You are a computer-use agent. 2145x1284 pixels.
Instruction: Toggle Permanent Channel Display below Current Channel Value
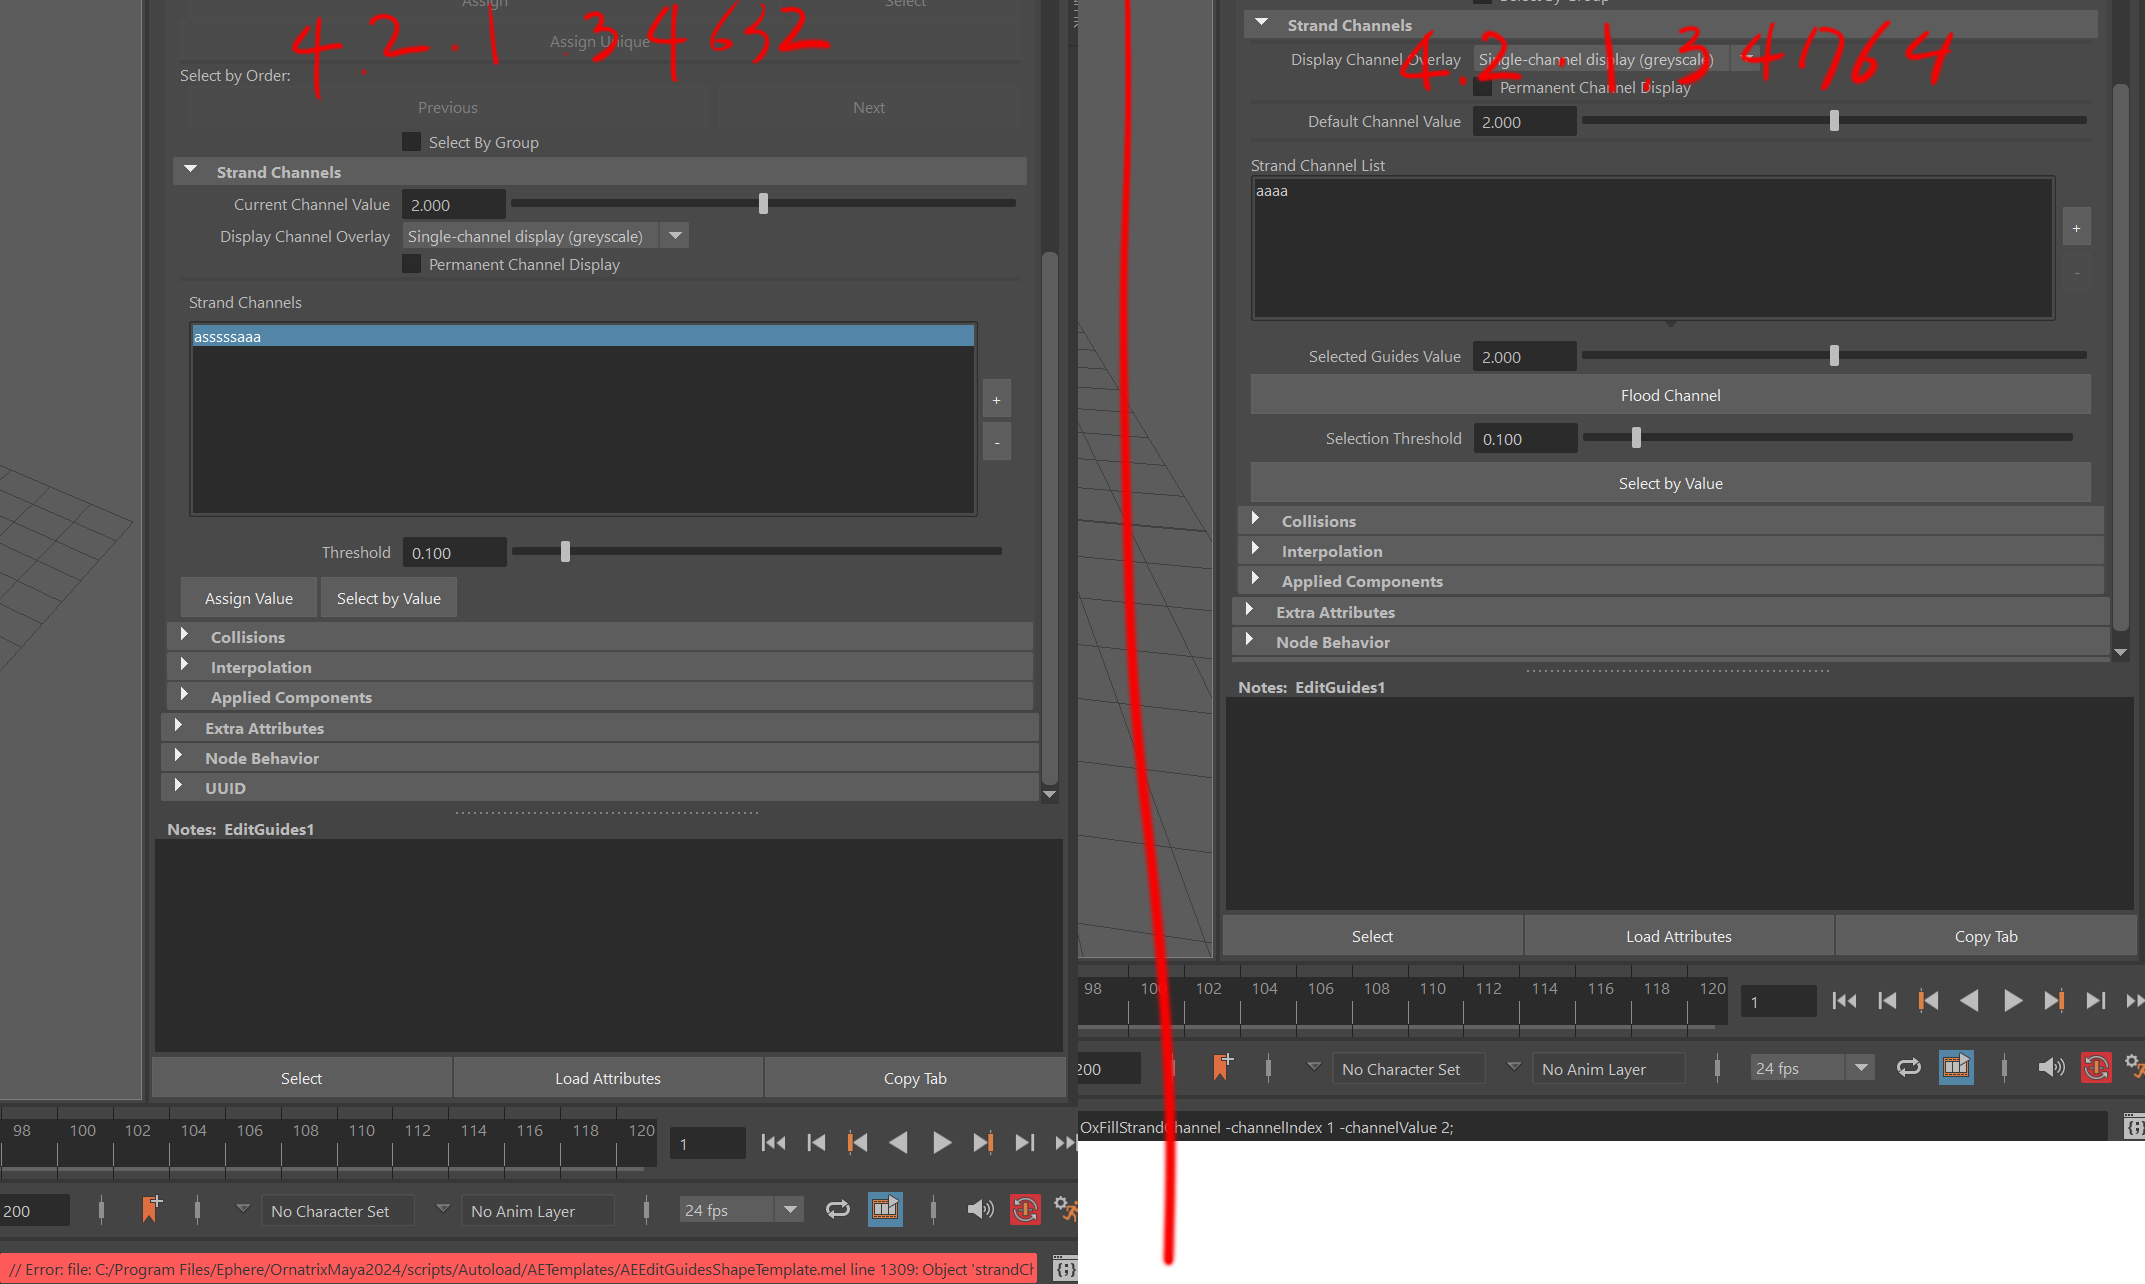[x=411, y=264]
